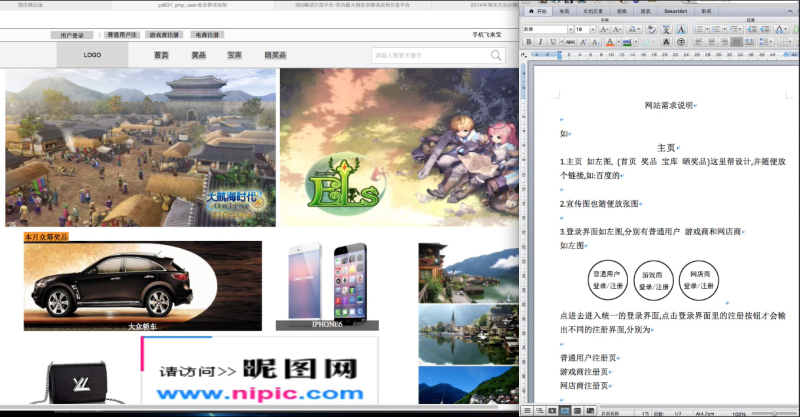Open the 开始 ribbon tab
Screen dimensions: 800x417
pos(538,11)
